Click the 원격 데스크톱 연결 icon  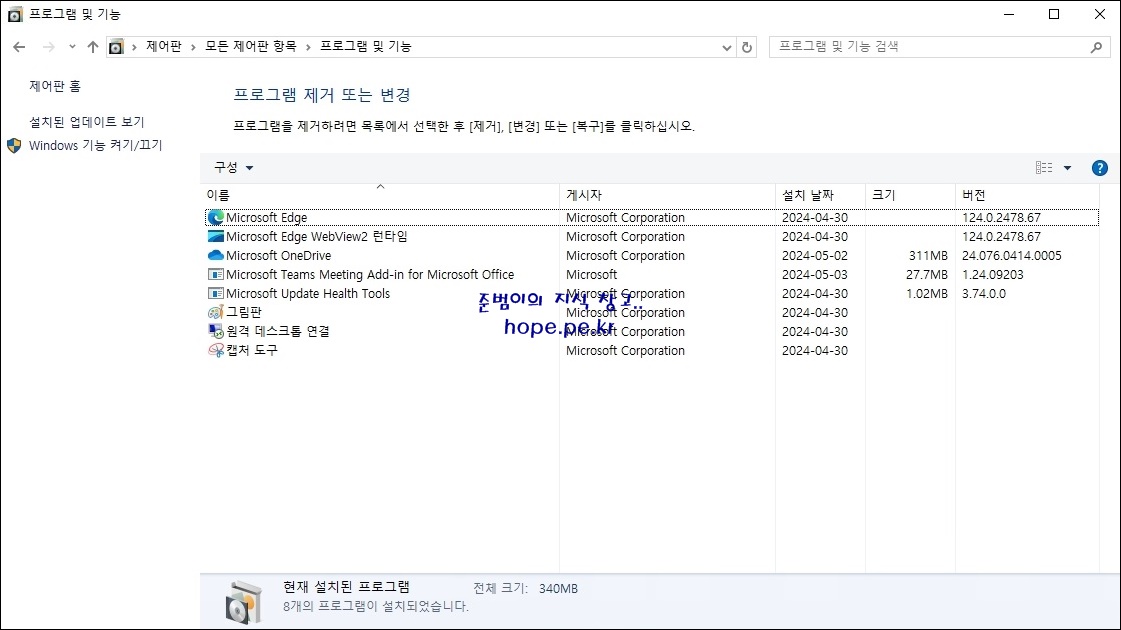[215, 331]
